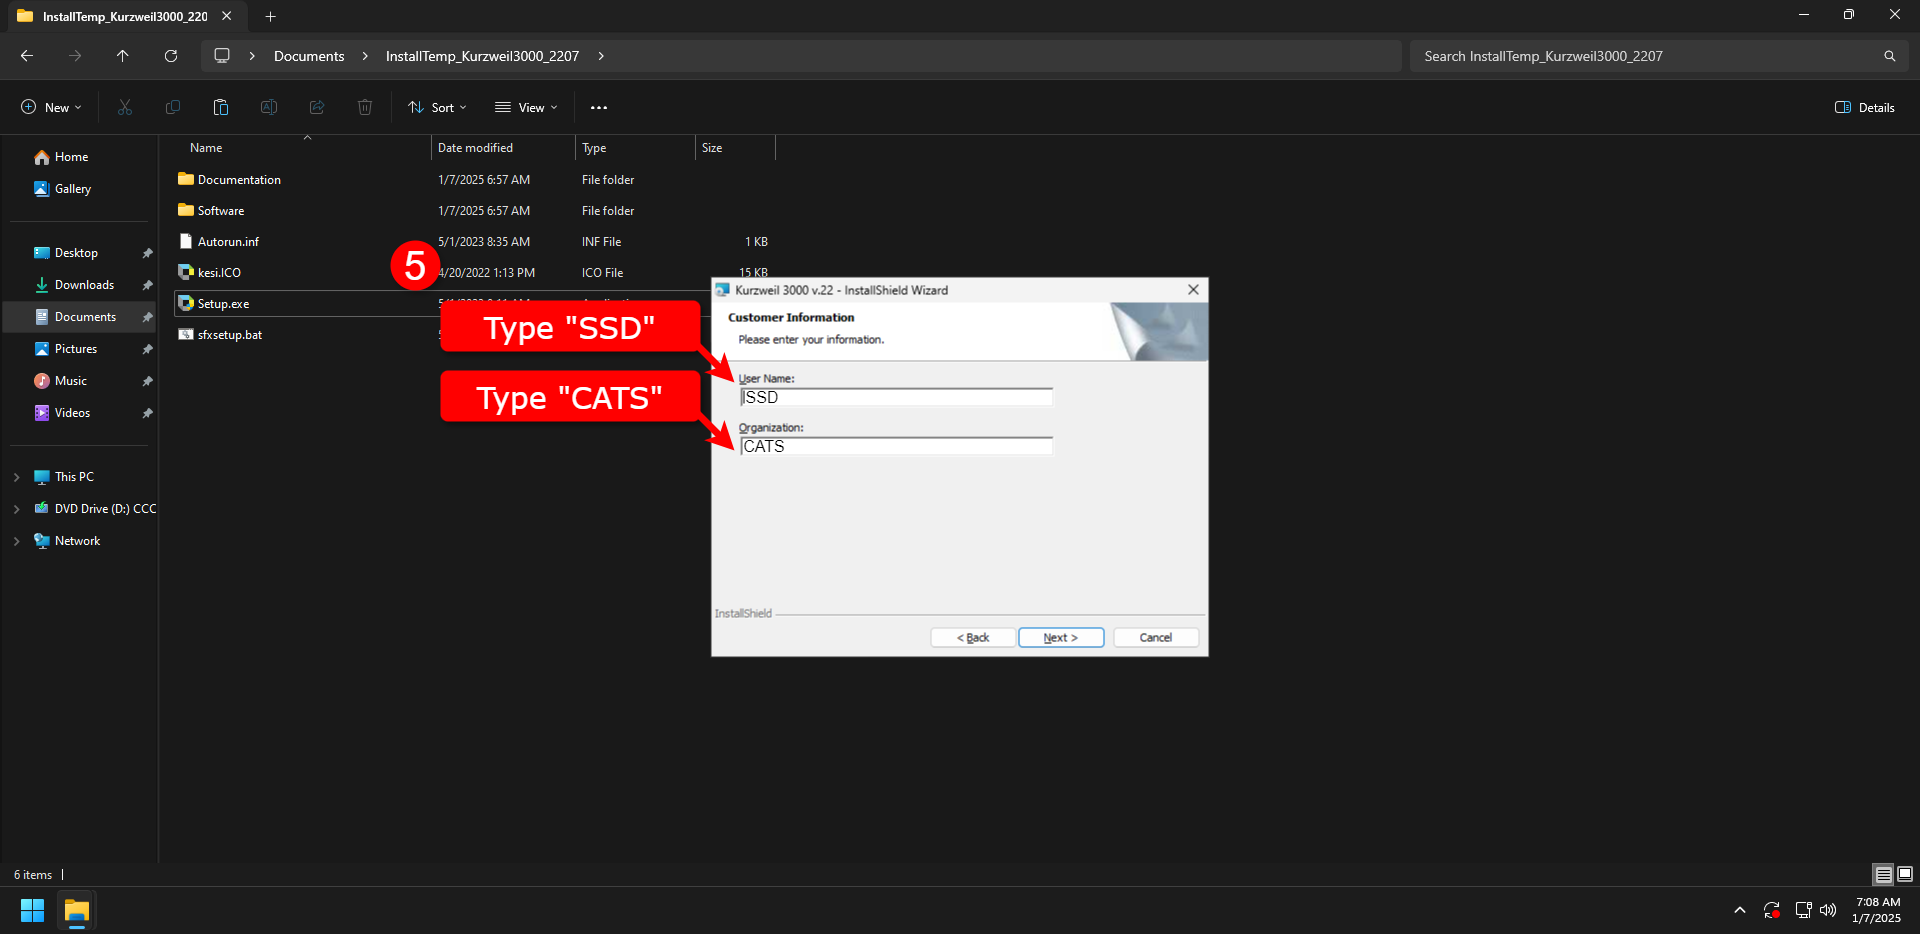The width and height of the screenshot is (1920, 934).
Task: Open Desktop in quick access
Action: [x=77, y=253]
